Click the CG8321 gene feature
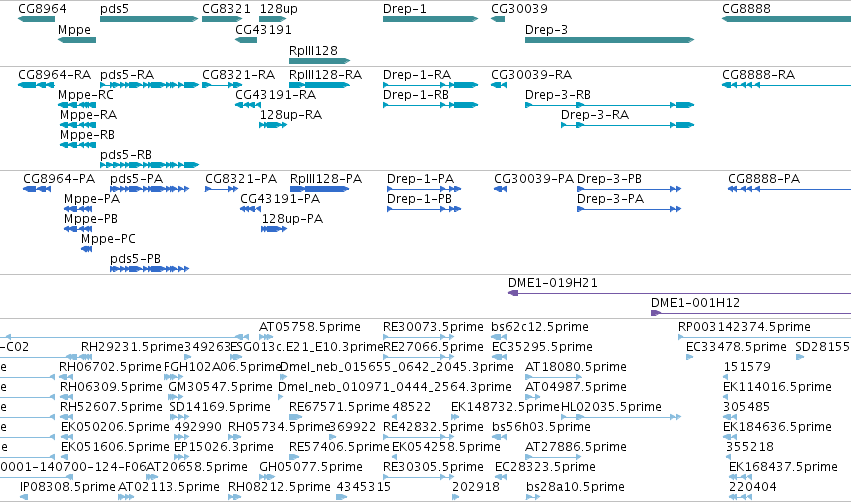 222,19
